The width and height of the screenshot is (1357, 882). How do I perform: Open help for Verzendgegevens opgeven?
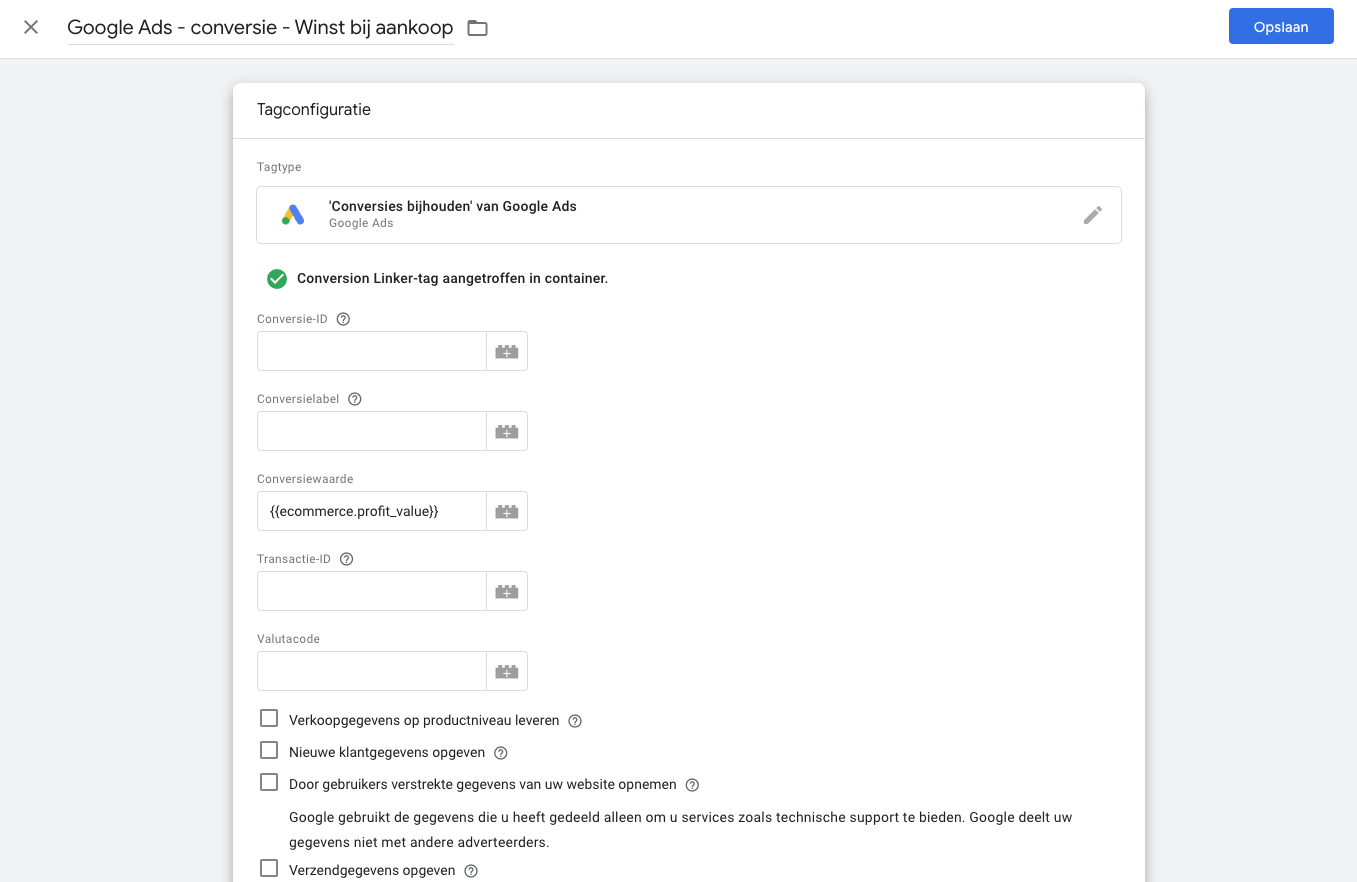(x=471, y=871)
